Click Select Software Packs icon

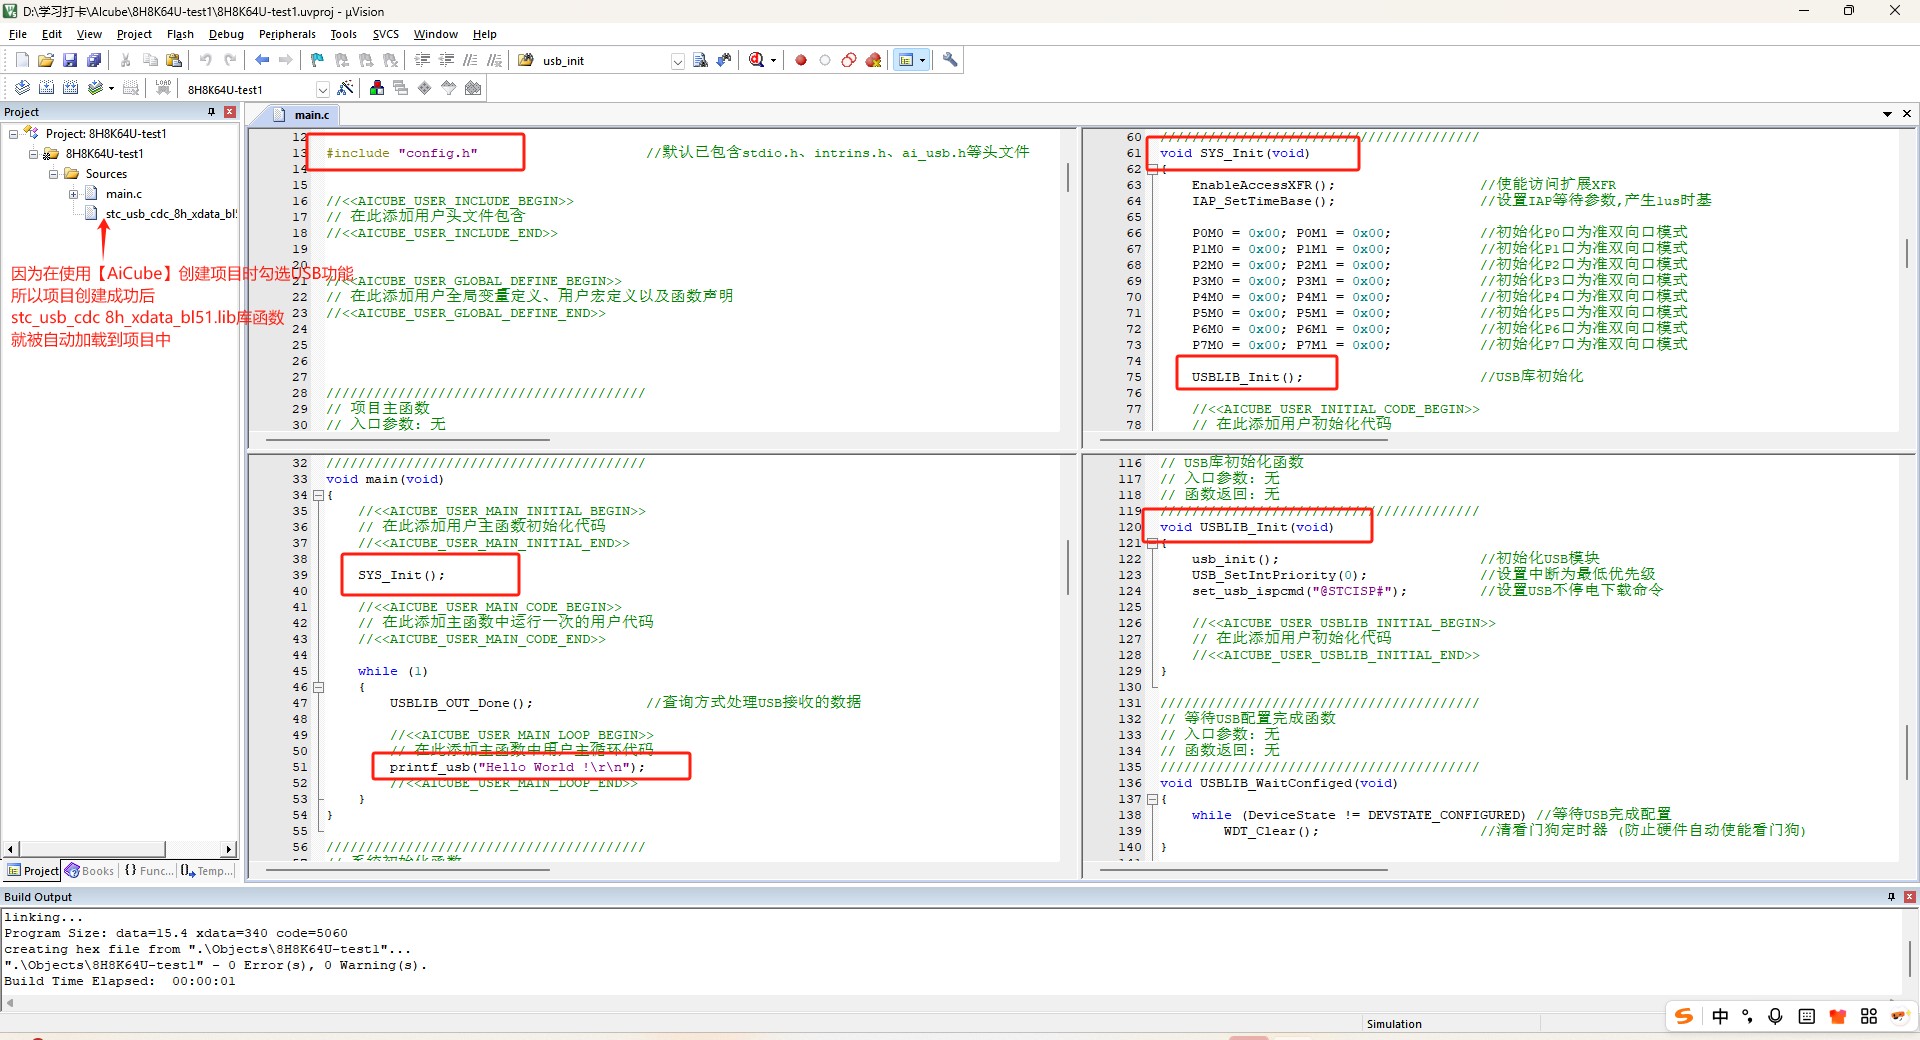(x=449, y=88)
